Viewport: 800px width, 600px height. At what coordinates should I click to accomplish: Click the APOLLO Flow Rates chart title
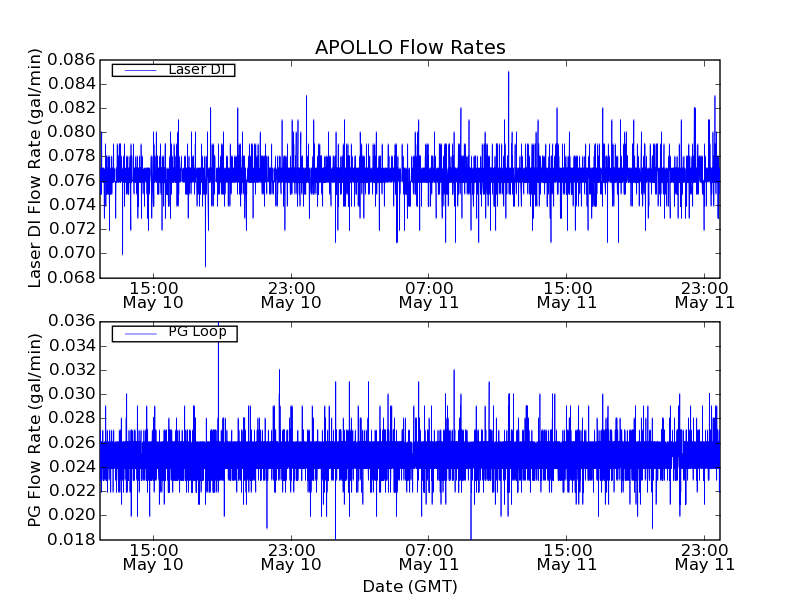click(410, 47)
